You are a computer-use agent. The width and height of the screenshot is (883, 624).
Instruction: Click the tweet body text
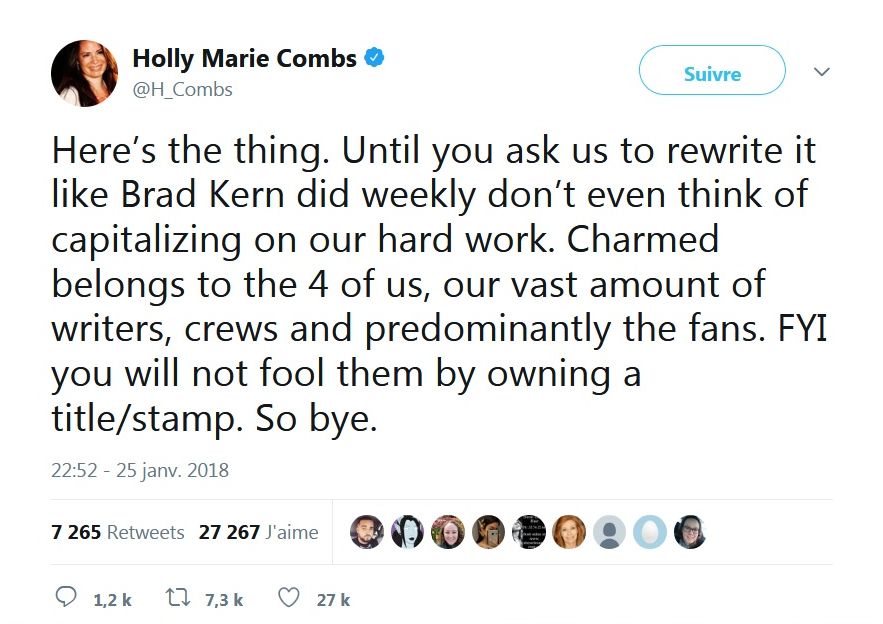[430, 284]
